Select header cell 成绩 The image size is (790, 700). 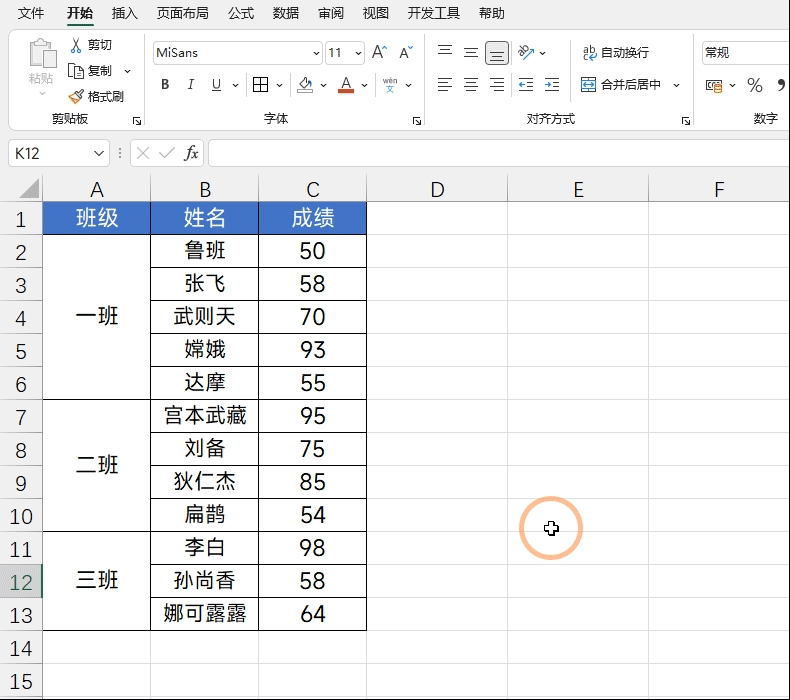[x=312, y=218]
